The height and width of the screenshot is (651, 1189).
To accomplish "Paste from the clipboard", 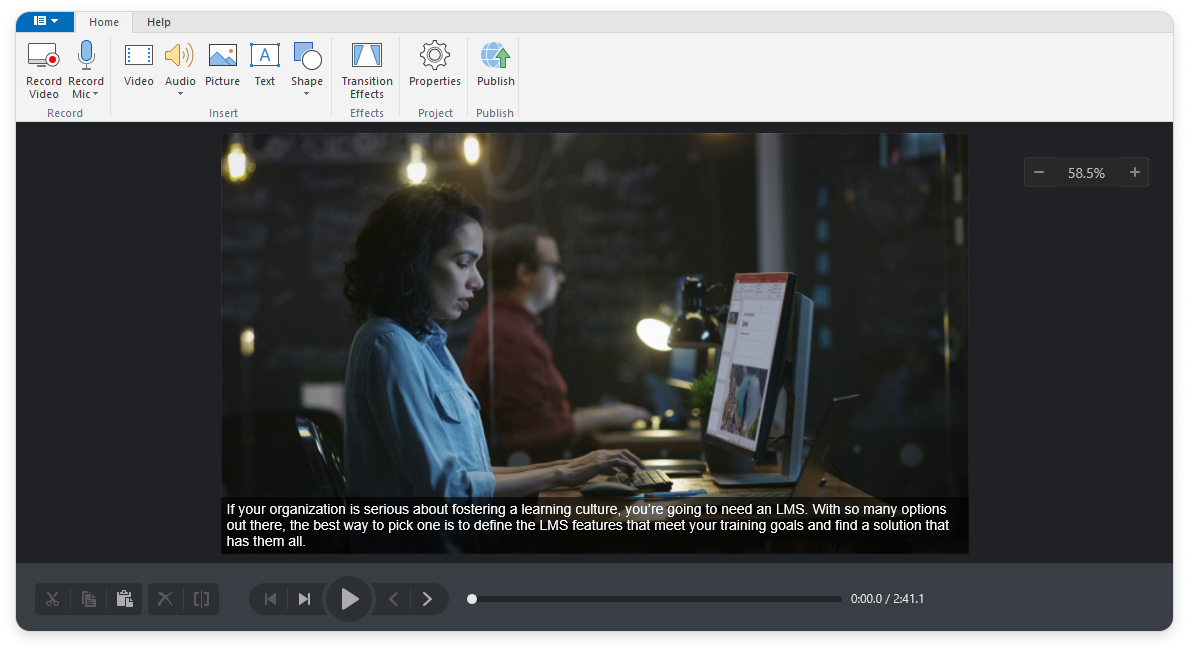I will coord(124,598).
